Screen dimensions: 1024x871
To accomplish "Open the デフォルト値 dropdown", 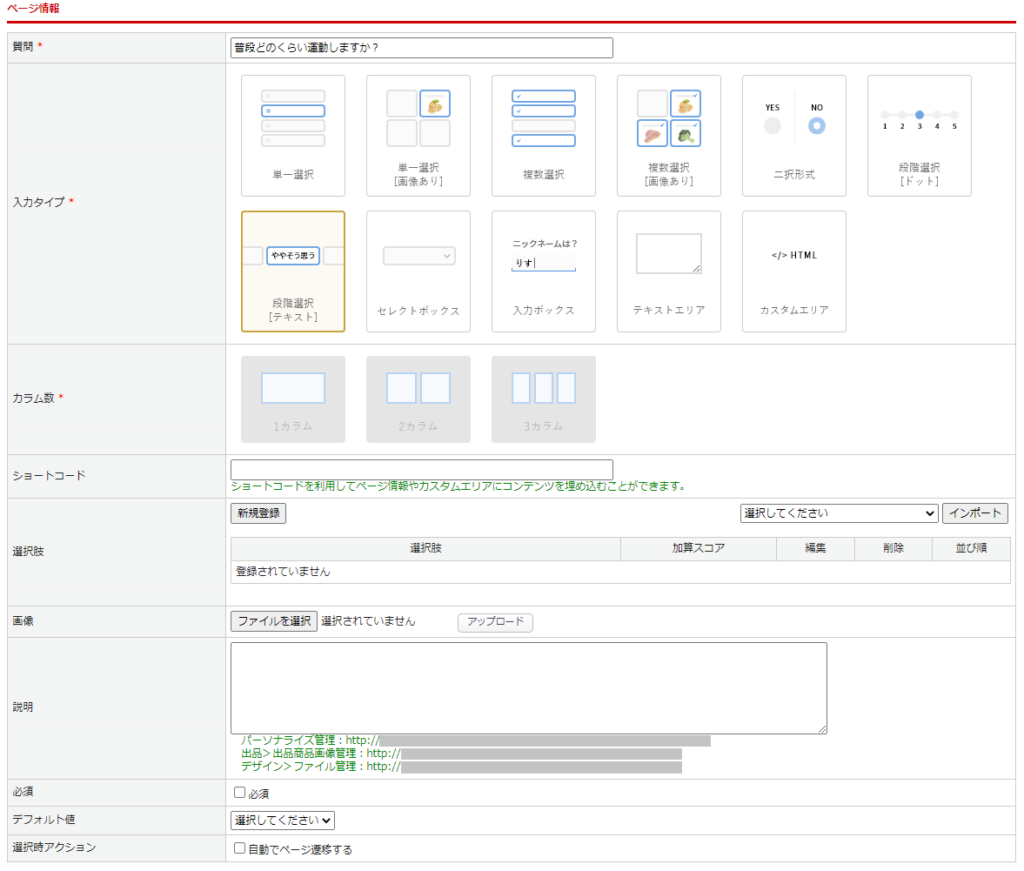I will pyautogui.click(x=282, y=820).
